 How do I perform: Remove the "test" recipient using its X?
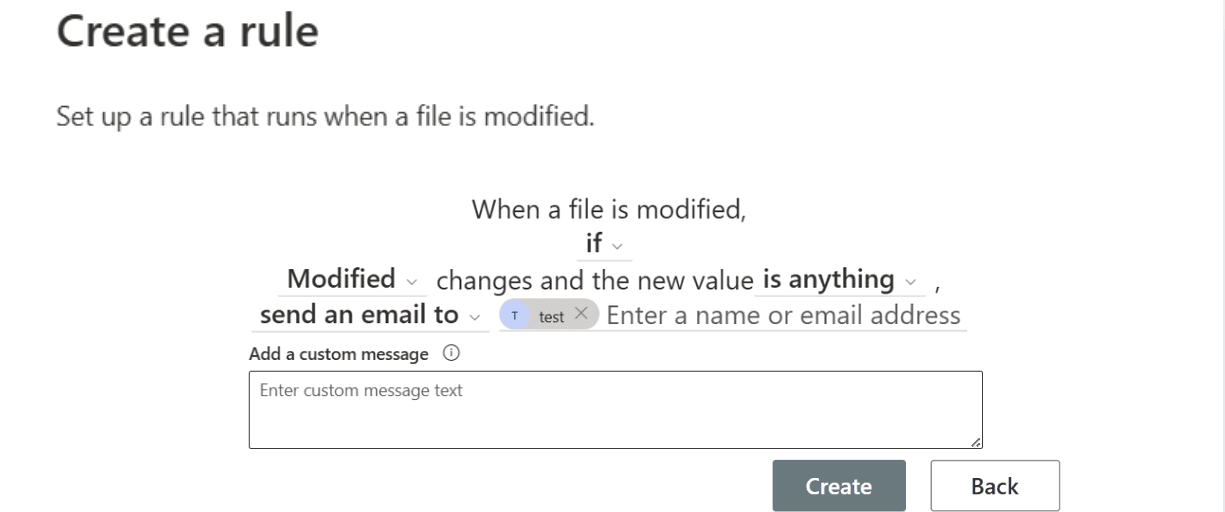pos(581,314)
